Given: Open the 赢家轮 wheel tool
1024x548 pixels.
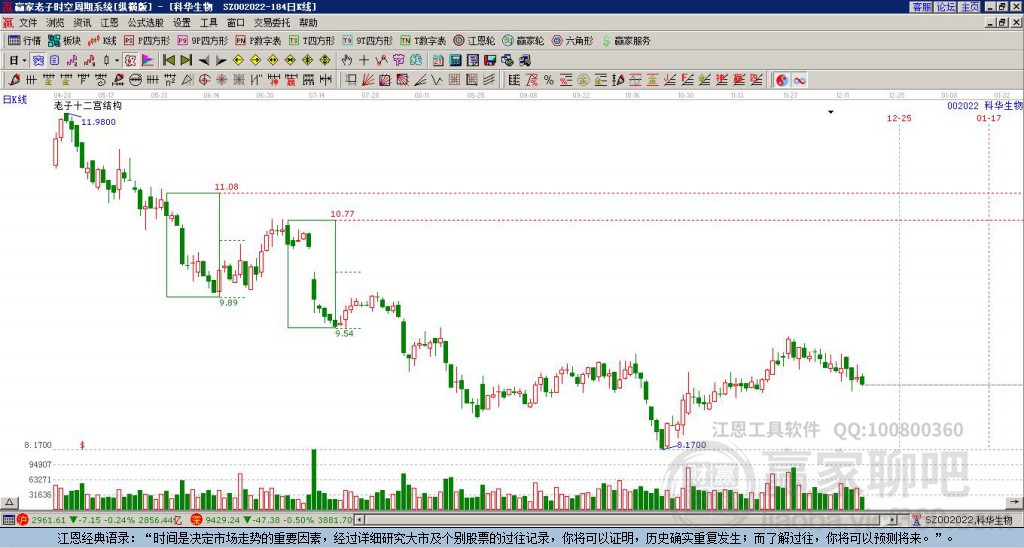Looking at the screenshot, I should 524,40.
